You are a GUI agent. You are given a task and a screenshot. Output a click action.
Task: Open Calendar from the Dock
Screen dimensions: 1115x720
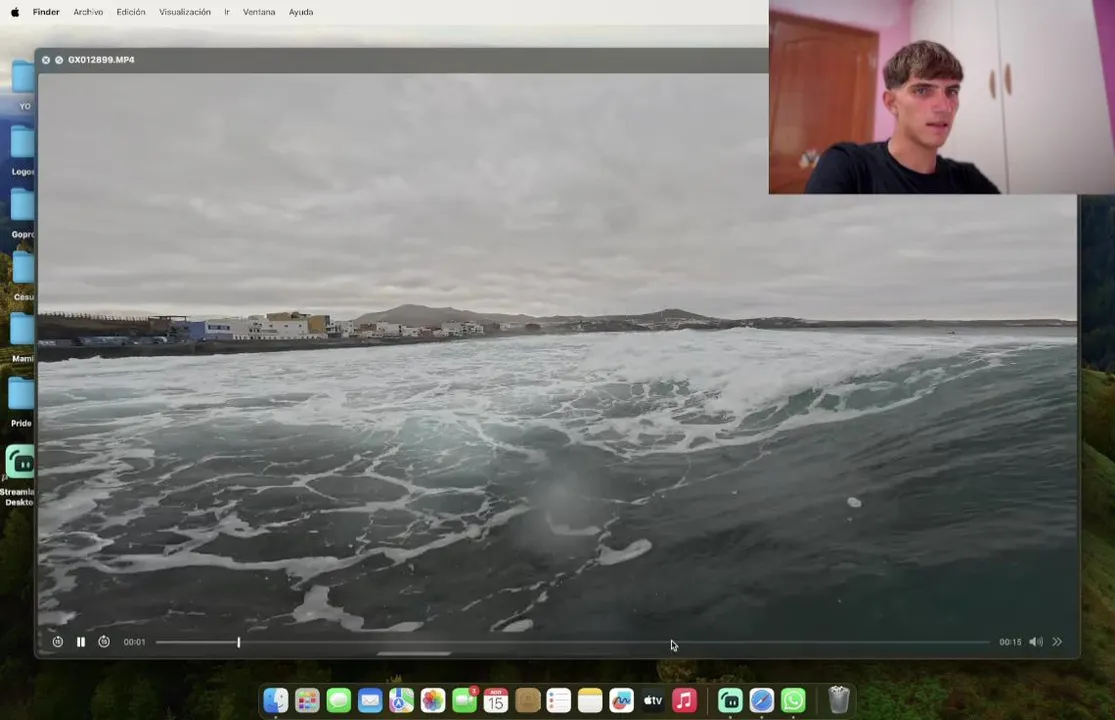(496, 701)
